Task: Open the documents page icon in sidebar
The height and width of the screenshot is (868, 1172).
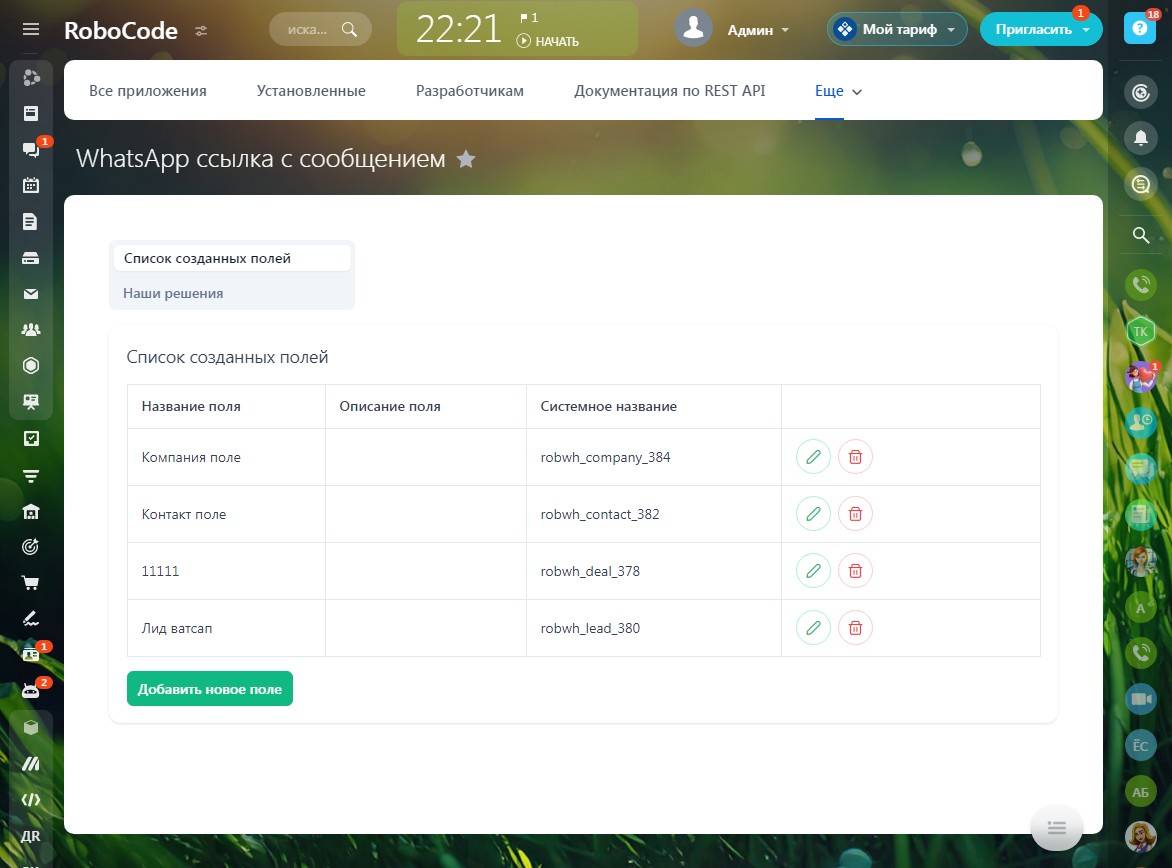Action: coord(31,221)
